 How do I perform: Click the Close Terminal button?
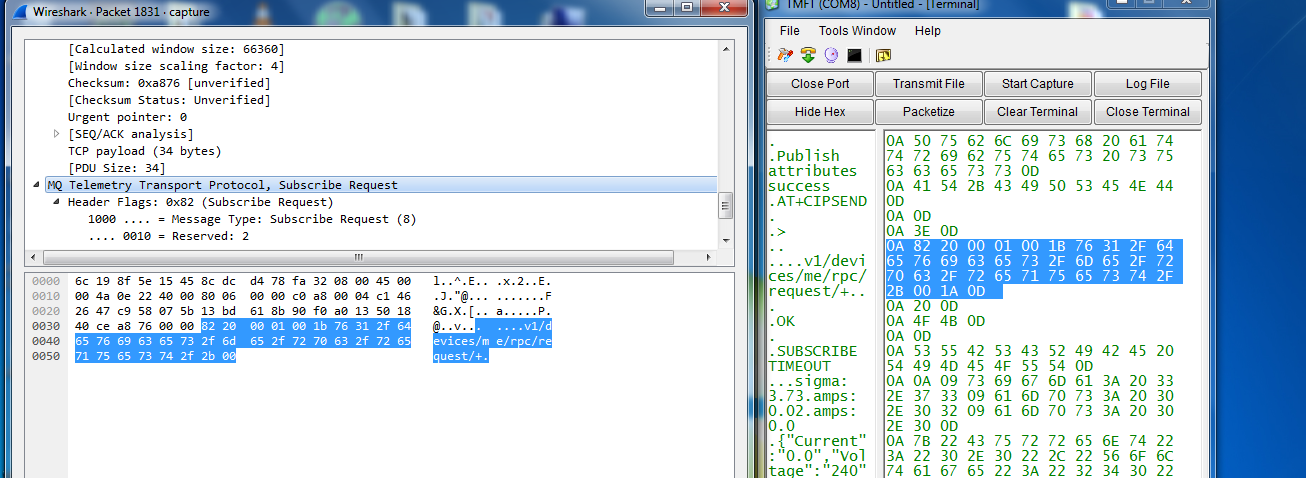(x=1147, y=112)
